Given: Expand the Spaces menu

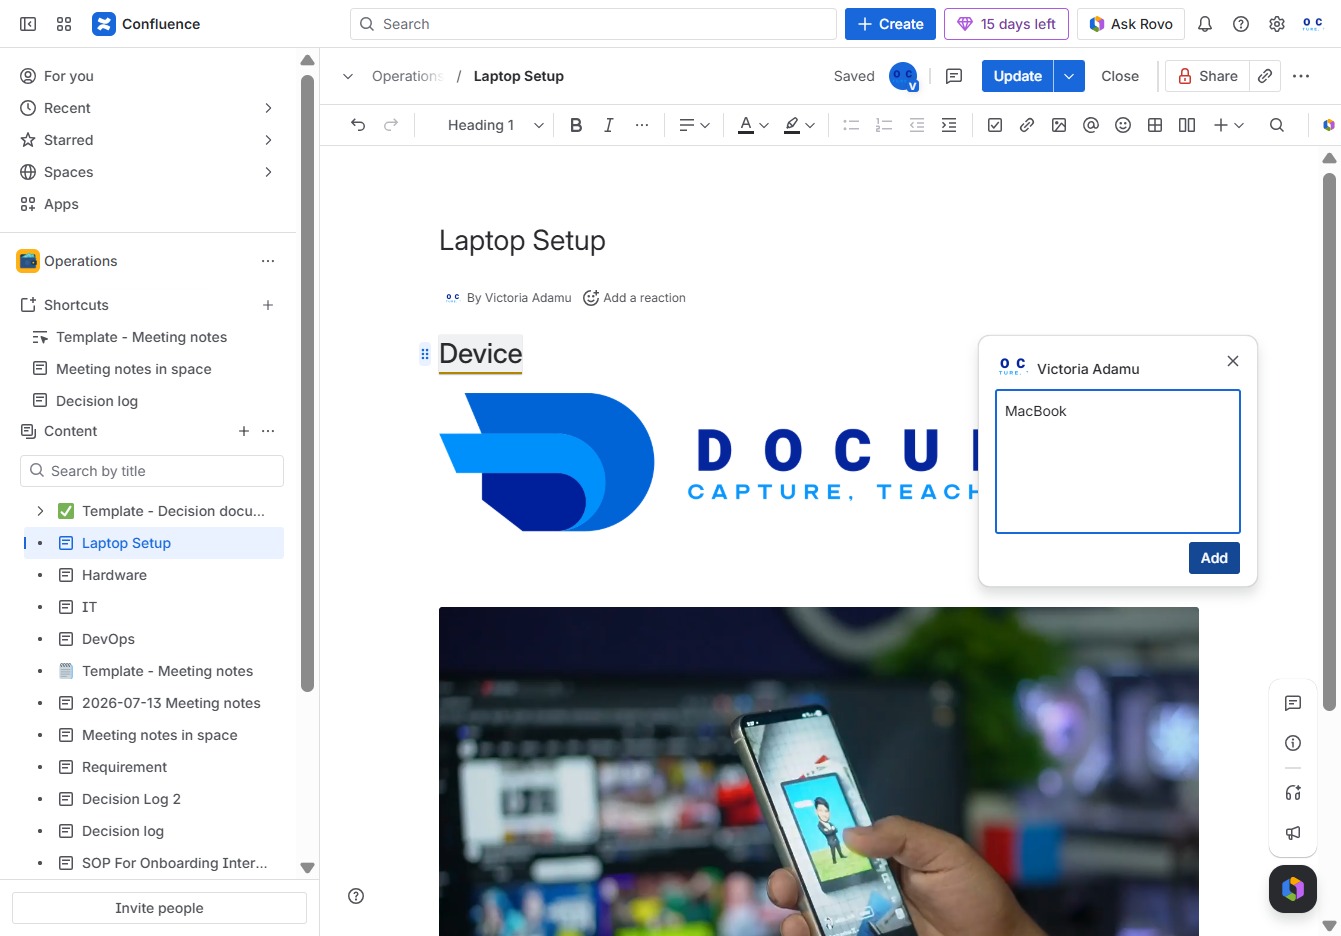Looking at the screenshot, I should point(268,172).
